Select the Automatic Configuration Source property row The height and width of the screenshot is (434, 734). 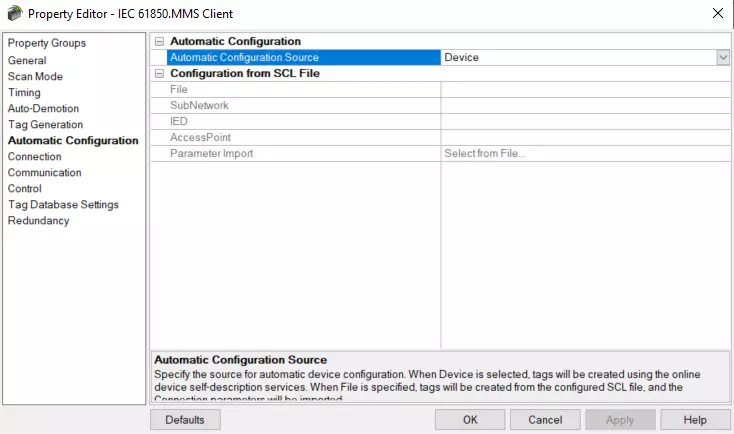click(304, 57)
